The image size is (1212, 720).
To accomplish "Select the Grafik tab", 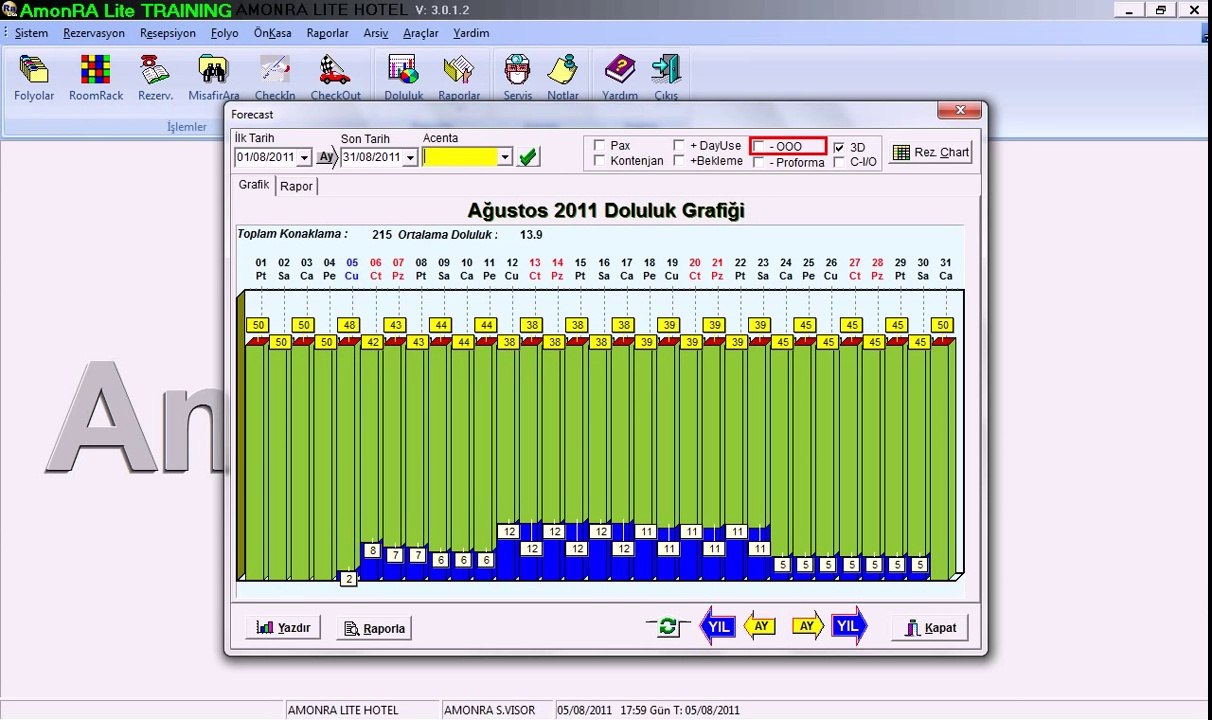I will pos(254,185).
